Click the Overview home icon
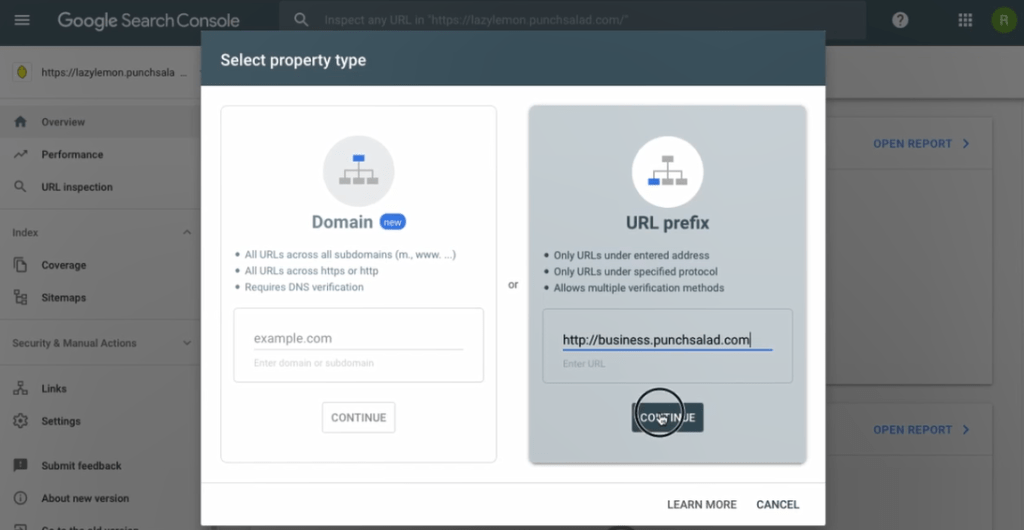The image size is (1024, 530). pos(20,122)
